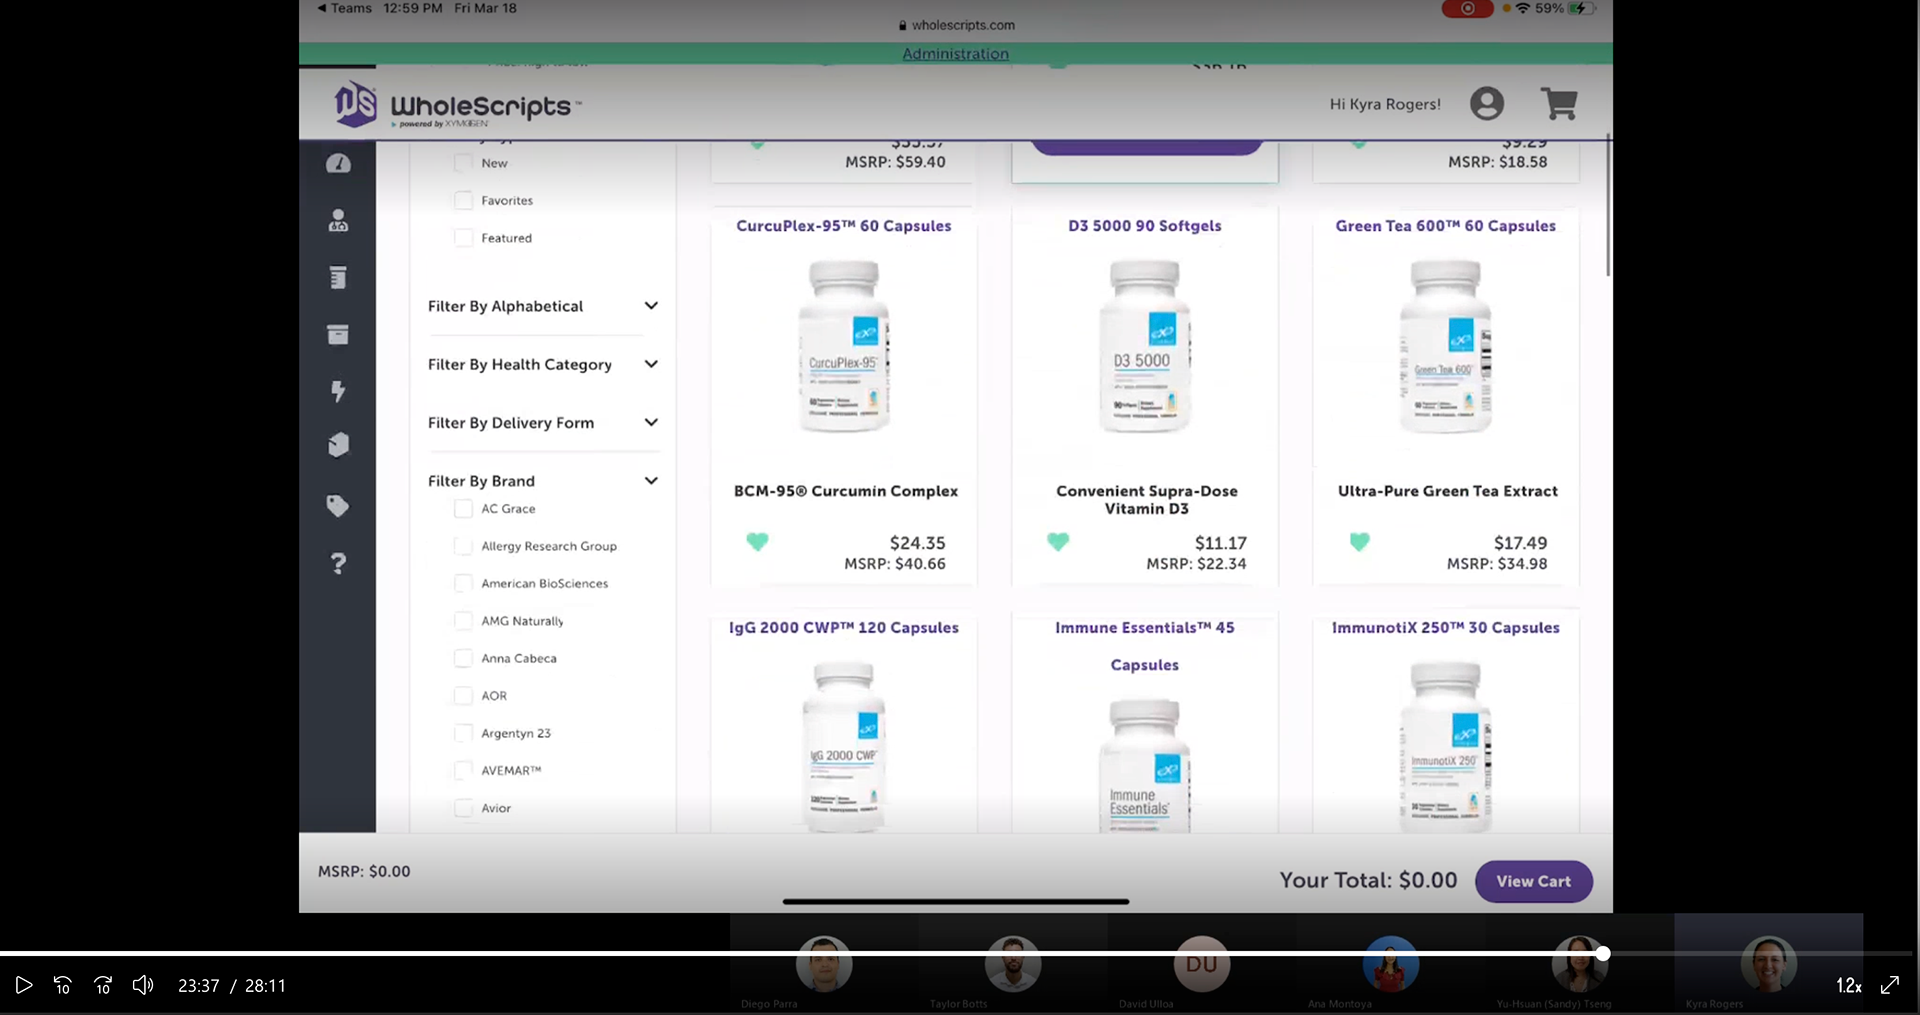Open the price tag icon in sidebar
This screenshot has width=1920, height=1015.
pos(338,506)
